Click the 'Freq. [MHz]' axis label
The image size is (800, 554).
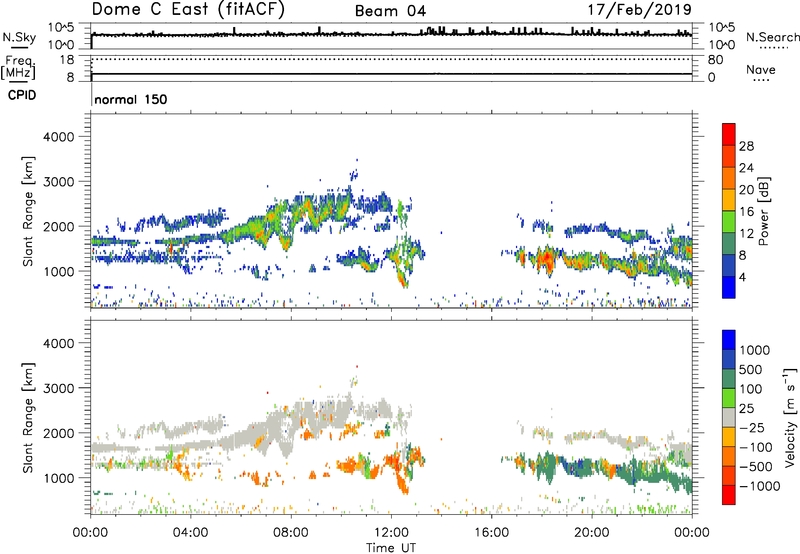point(18,68)
